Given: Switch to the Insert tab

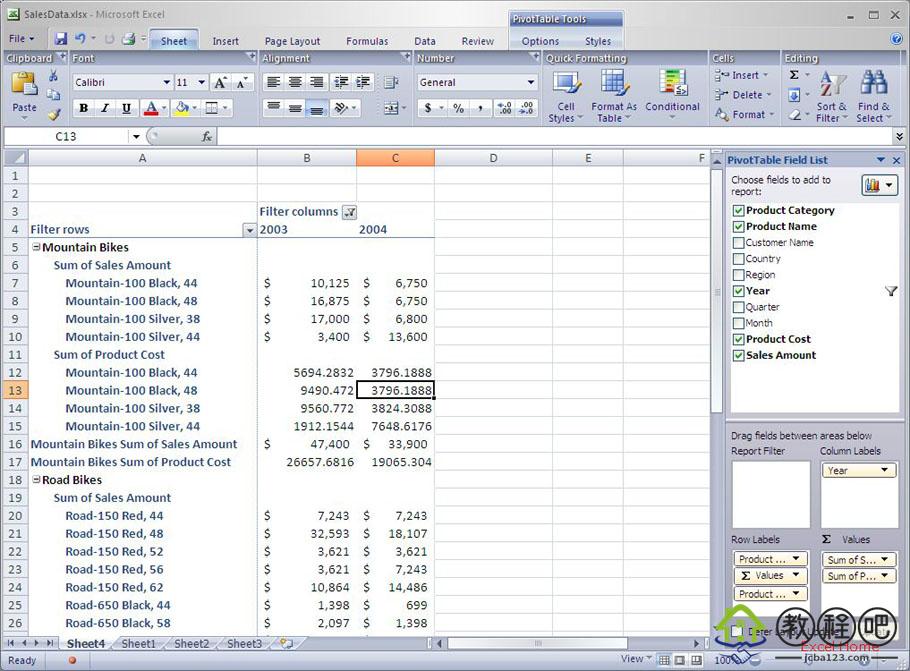Looking at the screenshot, I should pyautogui.click(x=225, y=41).
